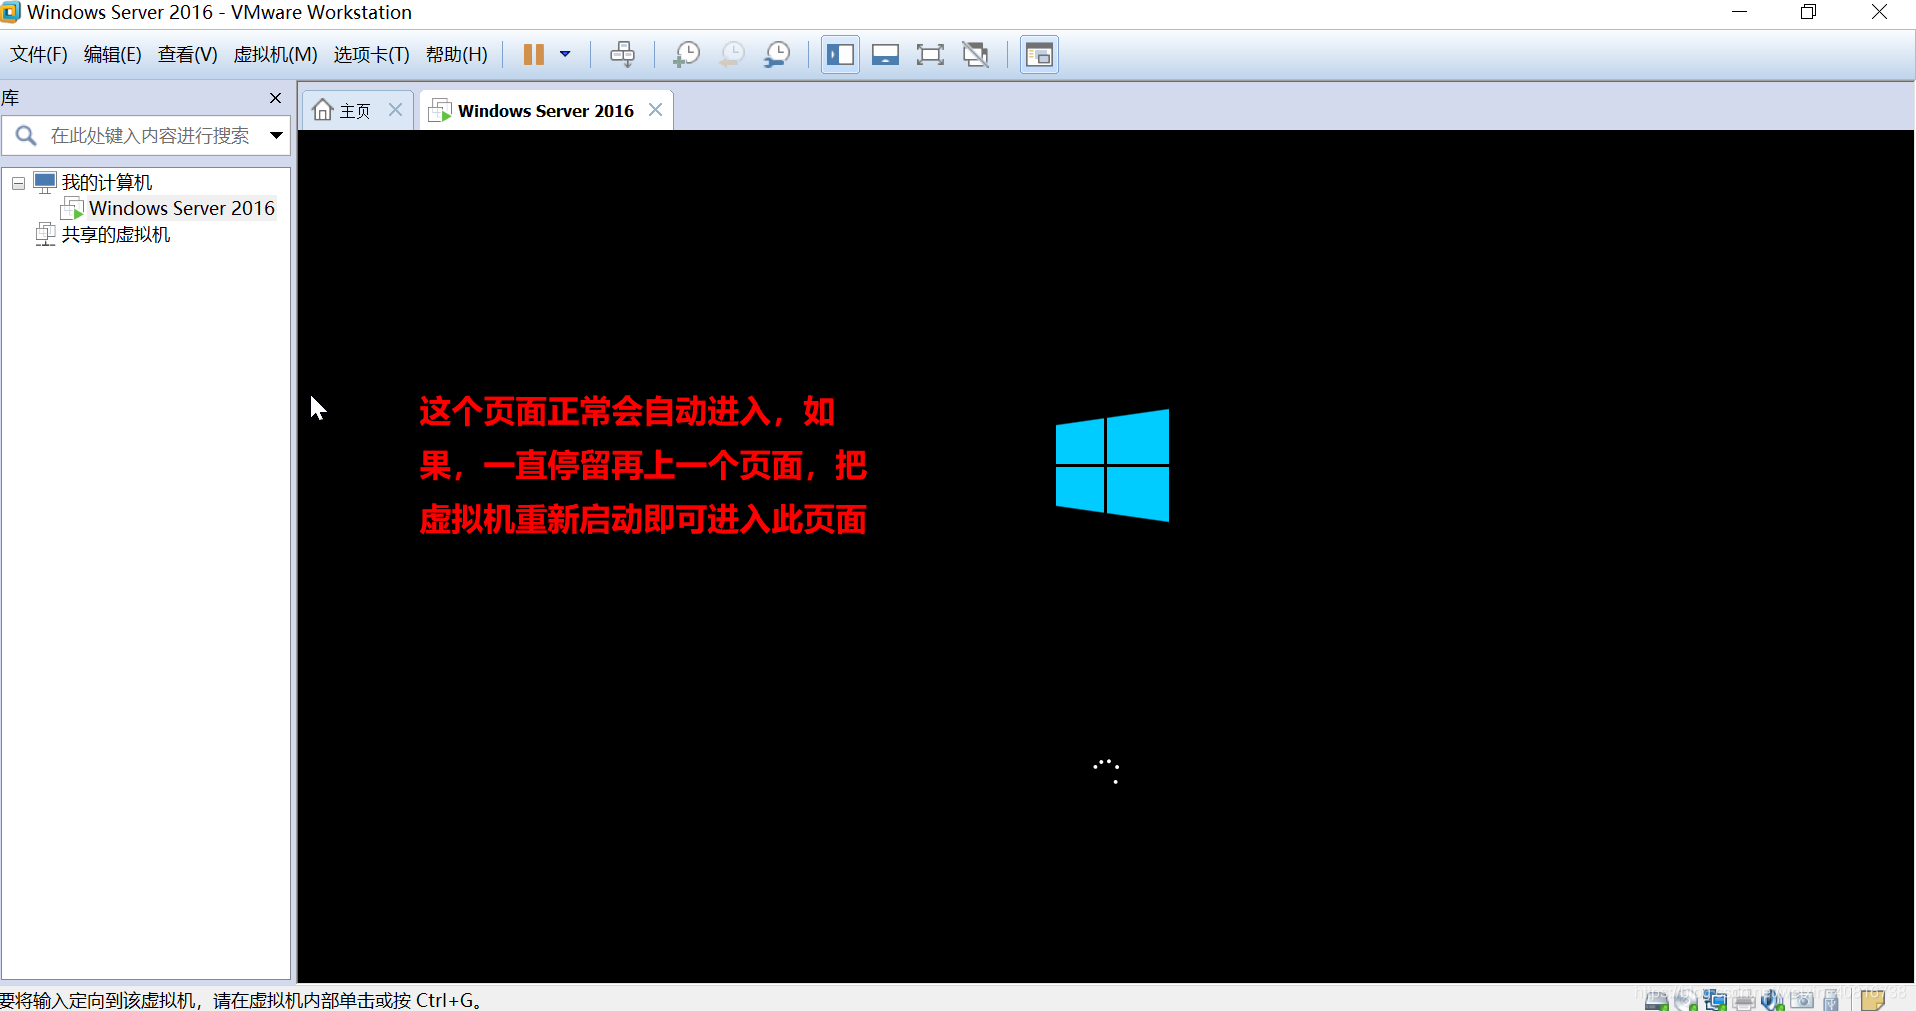Viewport: 1916px width, 1011px height.
Task: Open the 文件(F) menu
Action: click(x=39, y=54)
